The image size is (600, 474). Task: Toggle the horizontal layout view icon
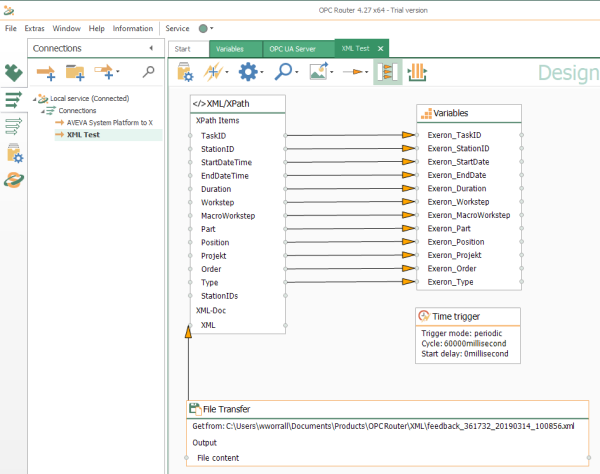(418, 72)
